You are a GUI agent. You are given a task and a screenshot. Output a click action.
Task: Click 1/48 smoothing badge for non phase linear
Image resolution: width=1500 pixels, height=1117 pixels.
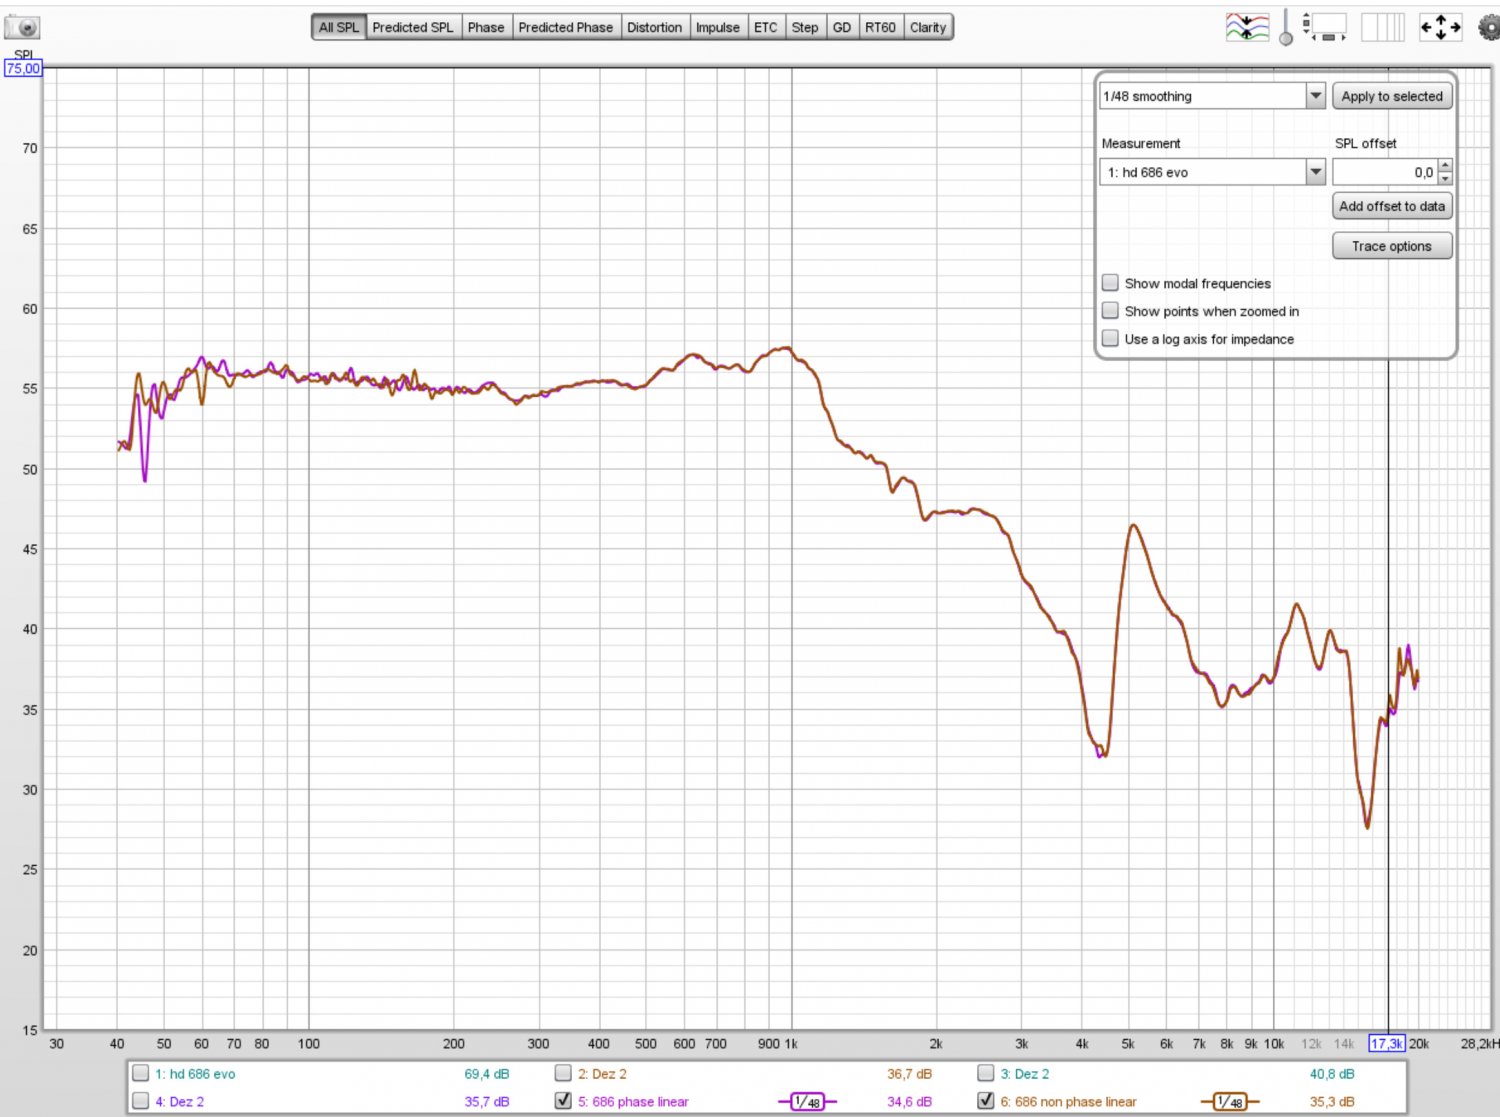1229,1102
